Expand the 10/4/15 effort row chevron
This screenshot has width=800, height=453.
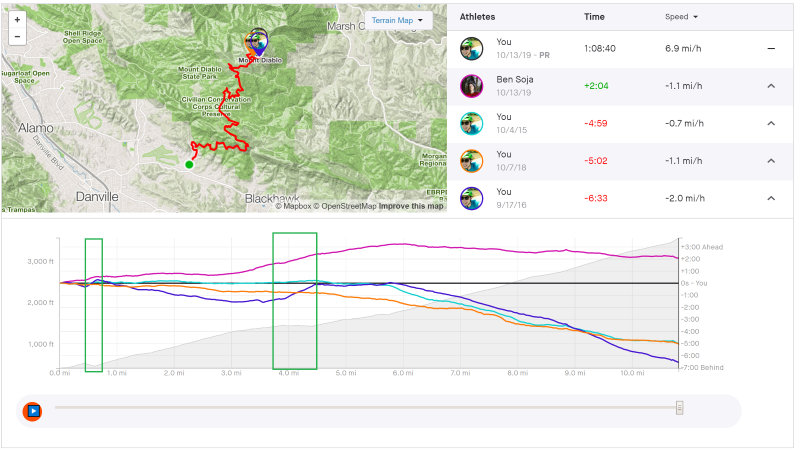pos(771,123)
